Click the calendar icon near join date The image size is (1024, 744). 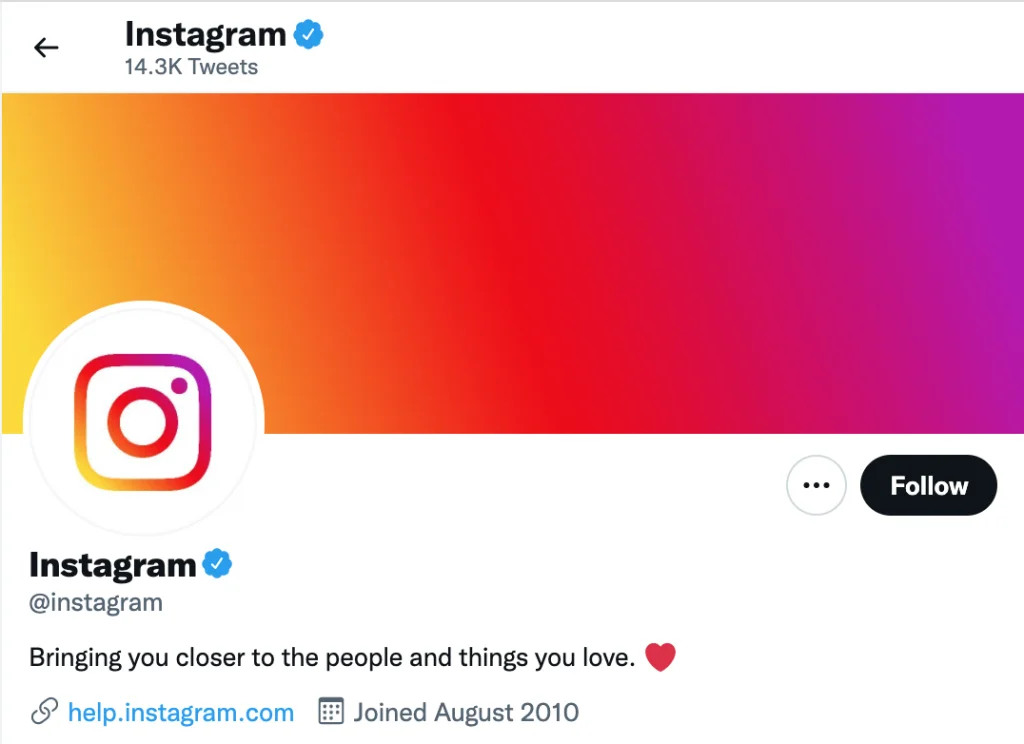click(x=331, y=711)
